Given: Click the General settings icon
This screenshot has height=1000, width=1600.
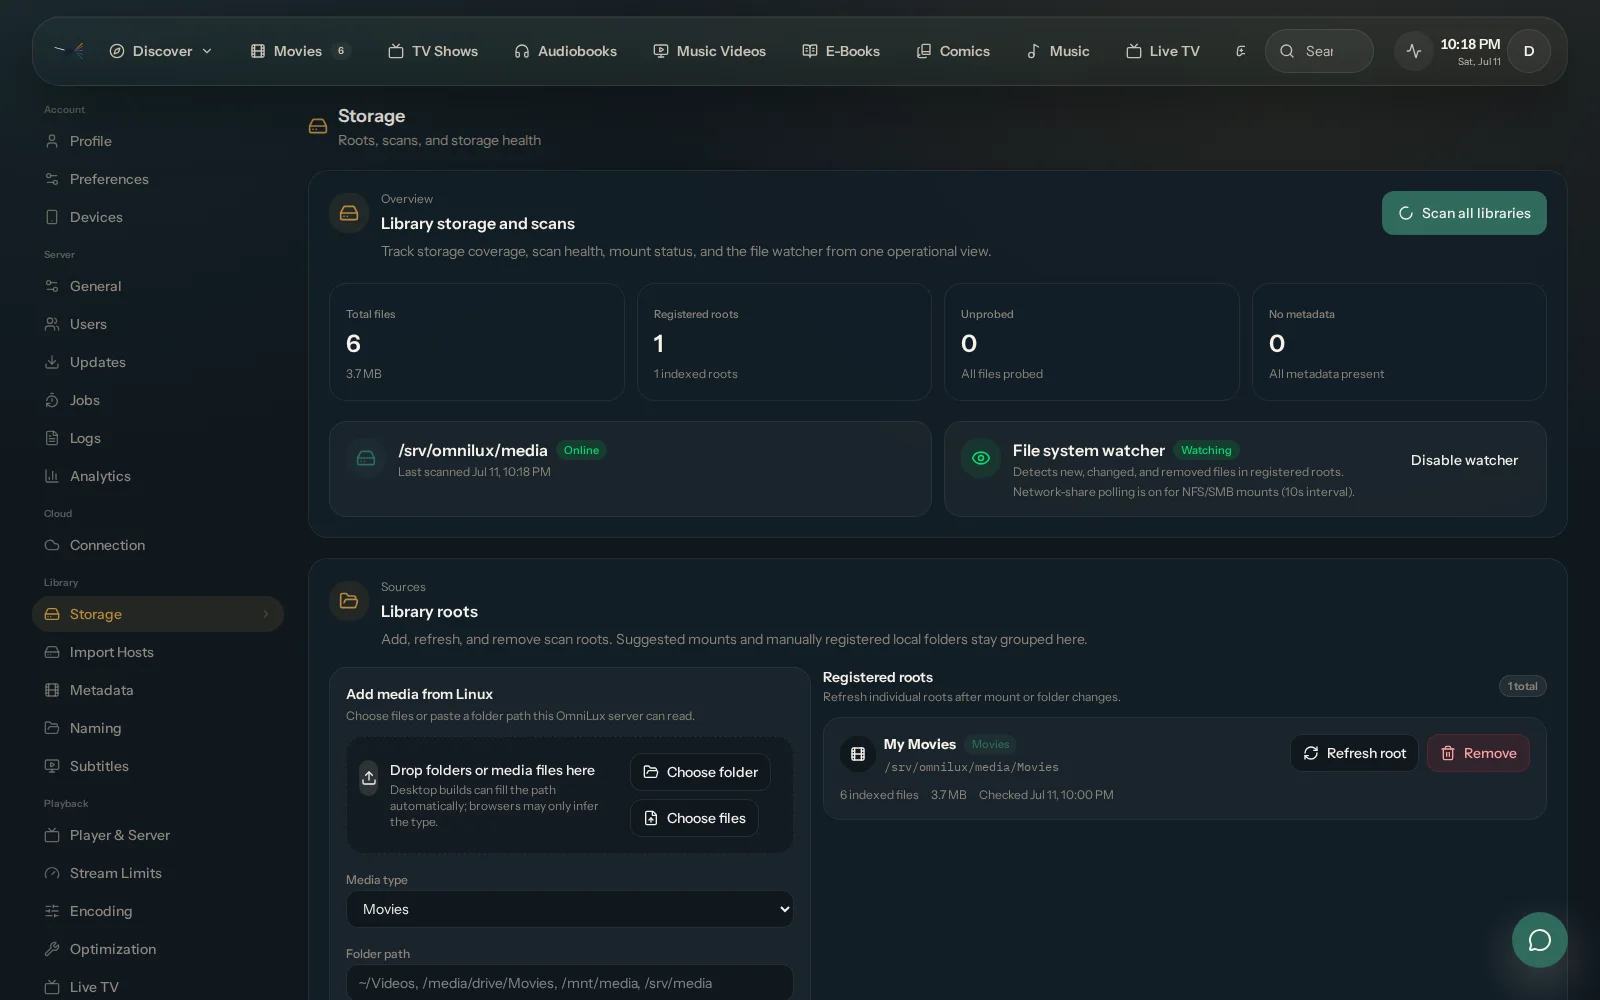Looking at the screenshot, I should click(52, 286).
